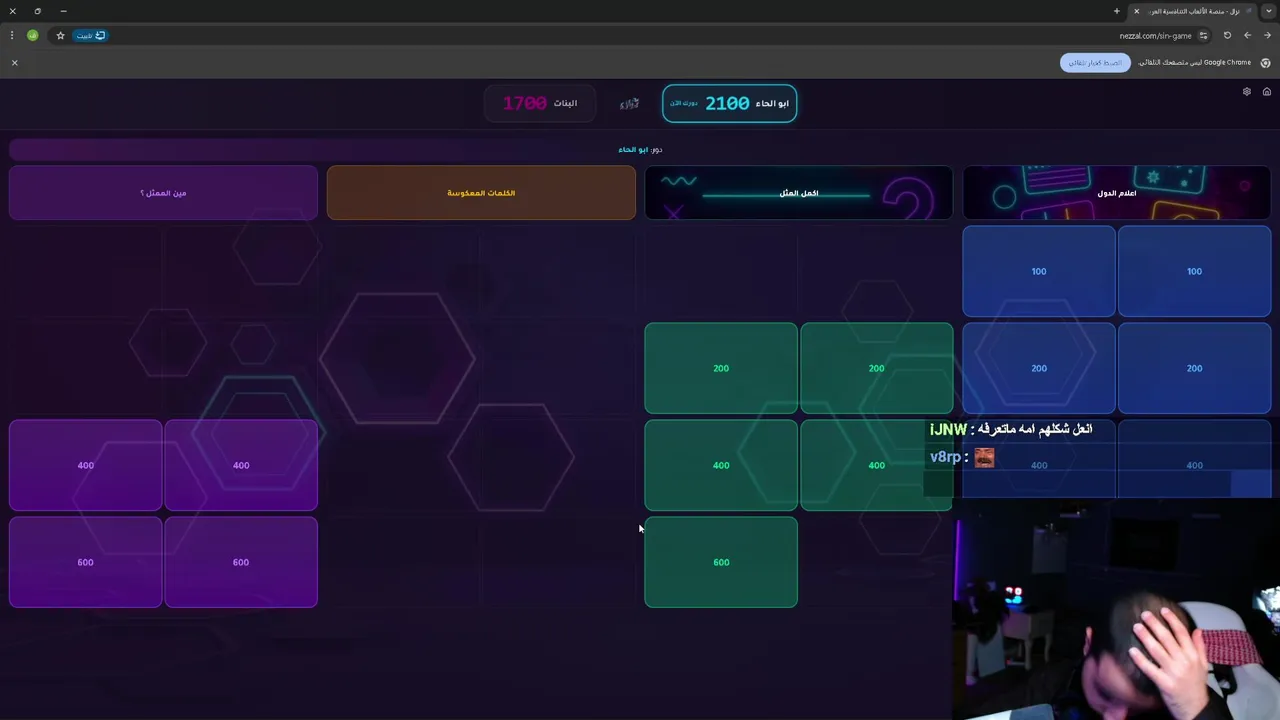Choose the green 600 card
Screen dimensions: 1280x720
(721, 562)
